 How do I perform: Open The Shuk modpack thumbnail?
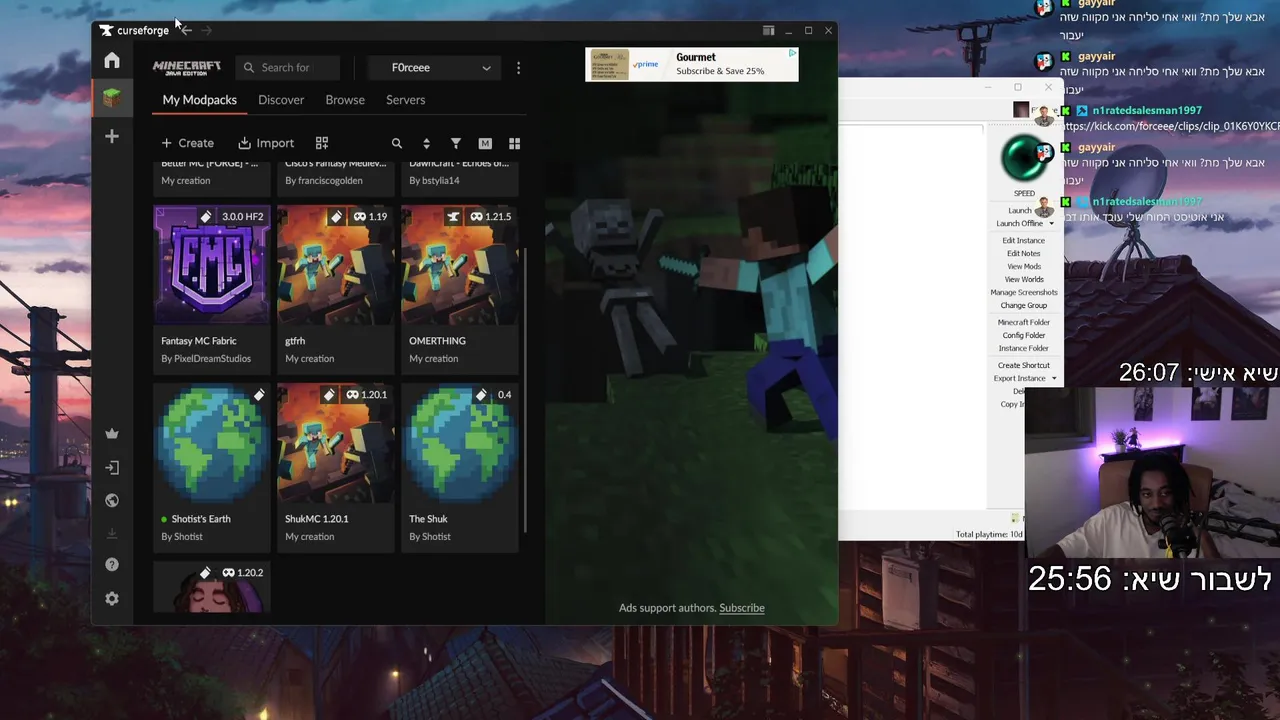coord(459,443)
